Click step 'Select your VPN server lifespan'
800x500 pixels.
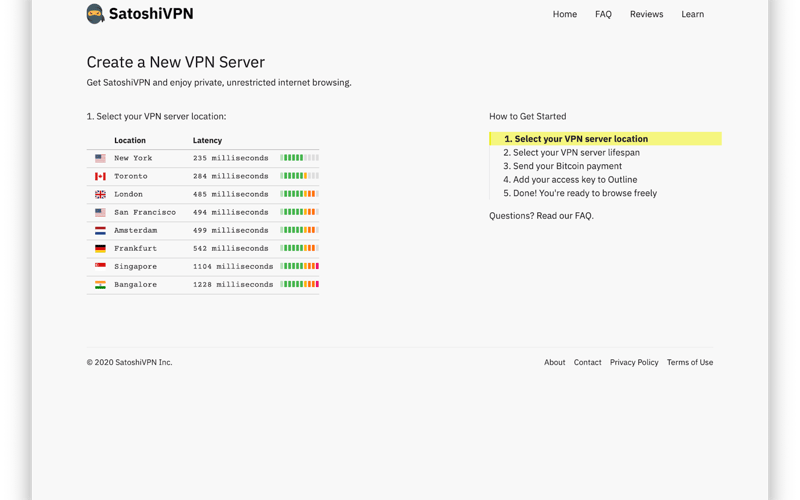tap(571, 153)
